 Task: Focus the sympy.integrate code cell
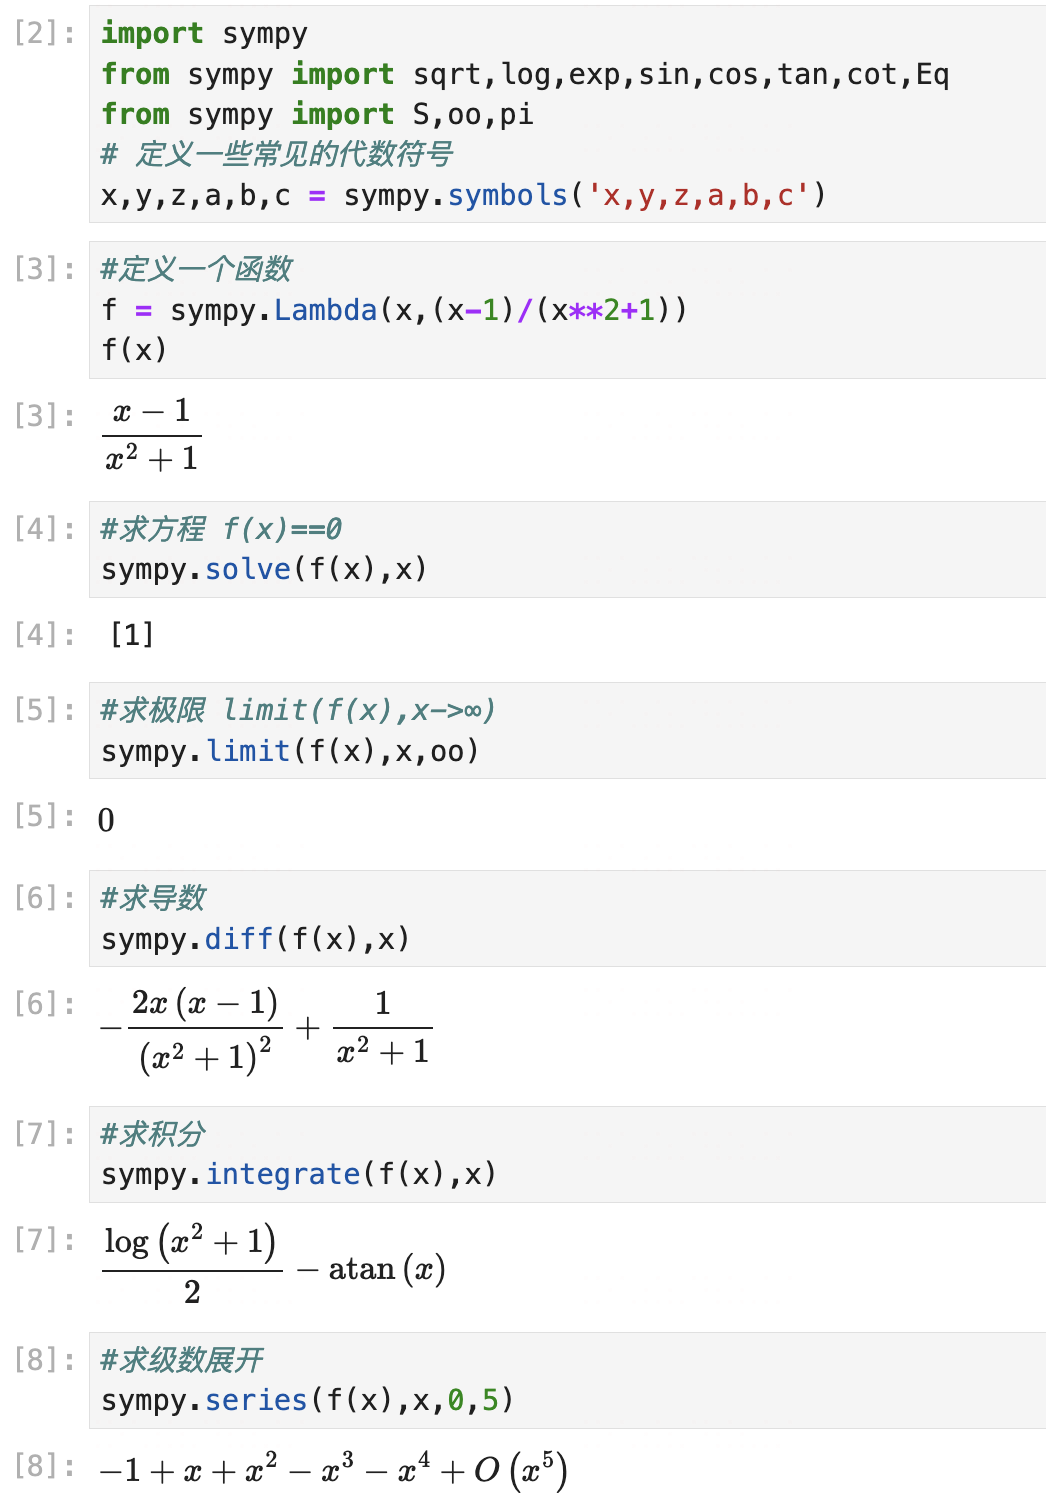[566, 1155]
